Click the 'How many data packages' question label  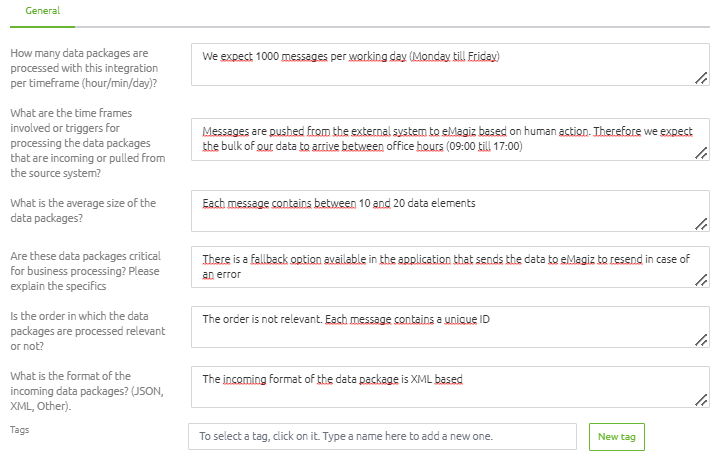pos(84,68)
